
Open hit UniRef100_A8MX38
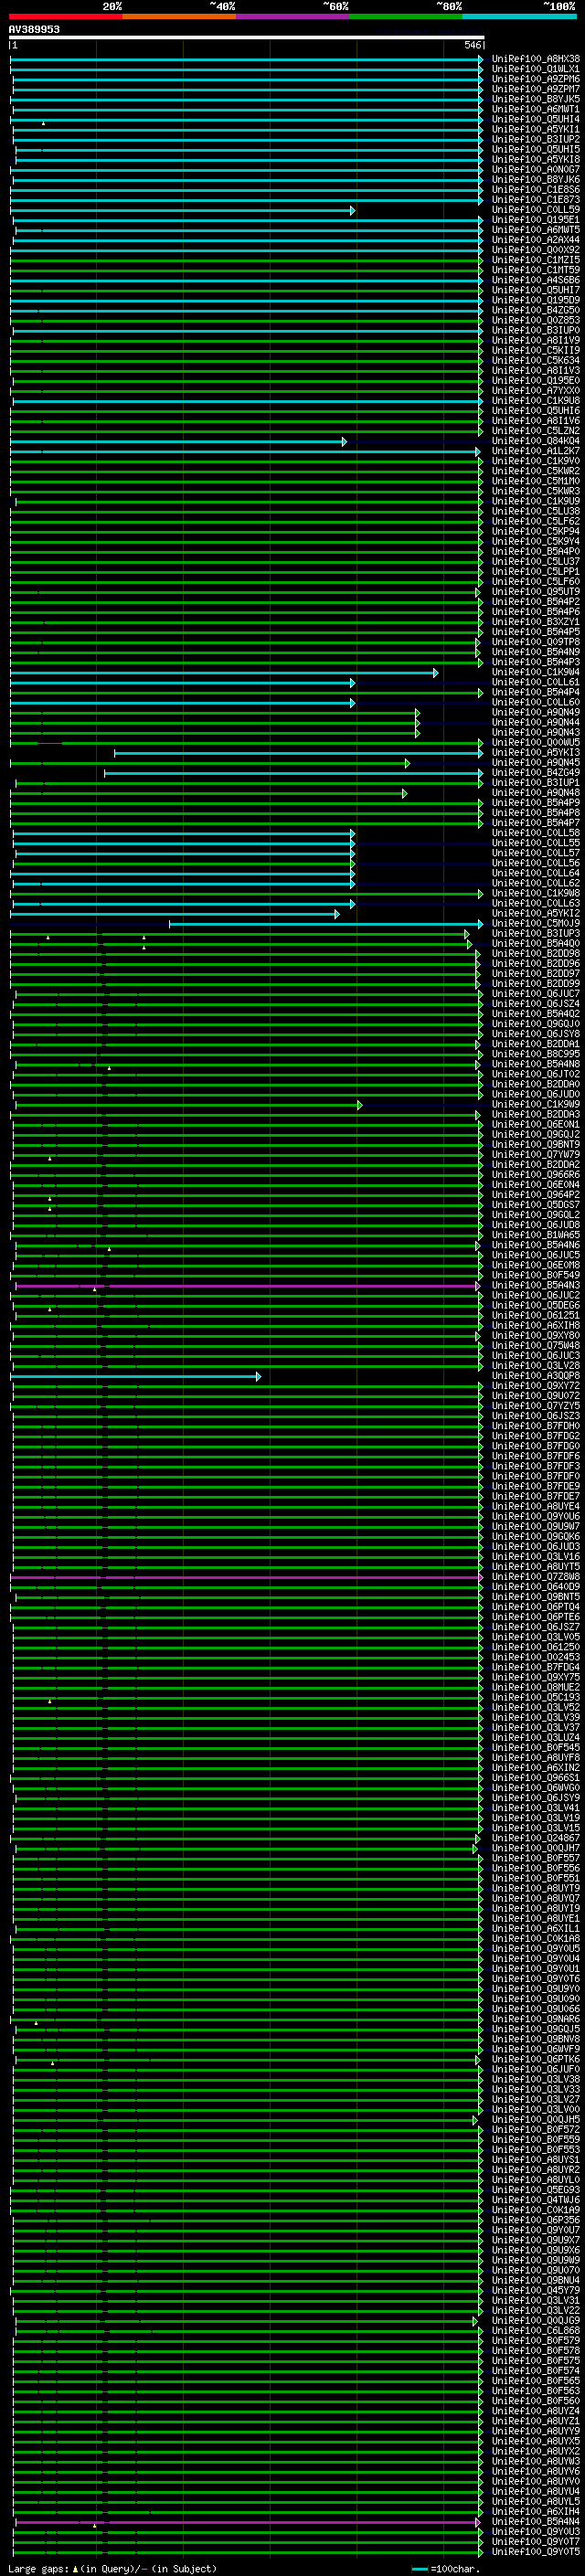[x=535, y=59]
